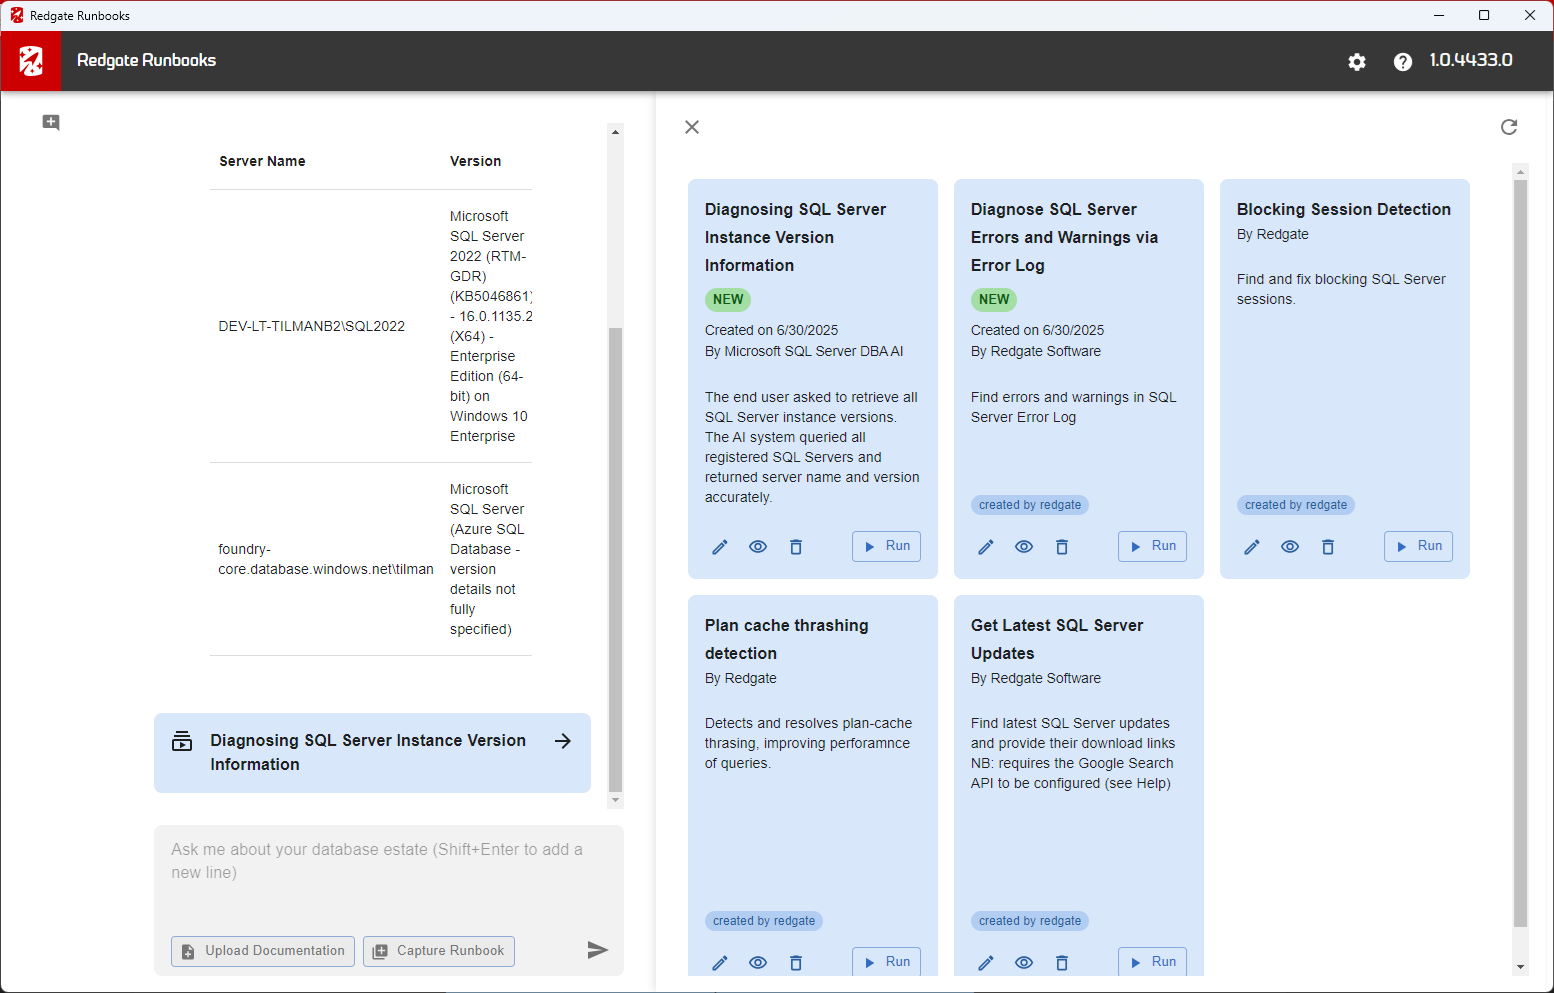
Task: Open the settings gear in header
Action: (x=1356, y=62)
